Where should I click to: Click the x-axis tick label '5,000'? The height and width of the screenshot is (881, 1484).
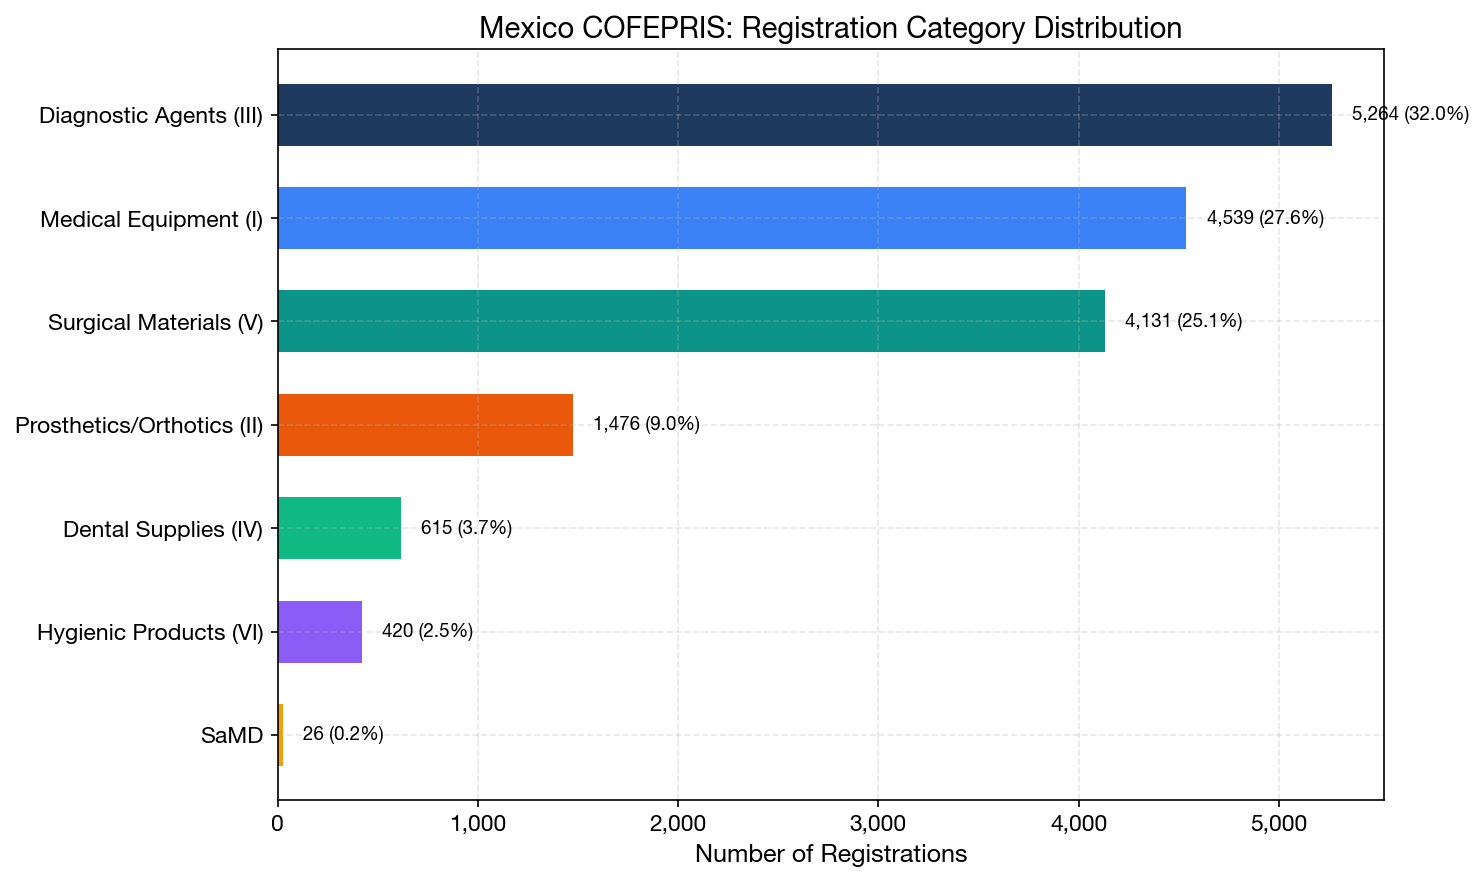click(1278, 824)
